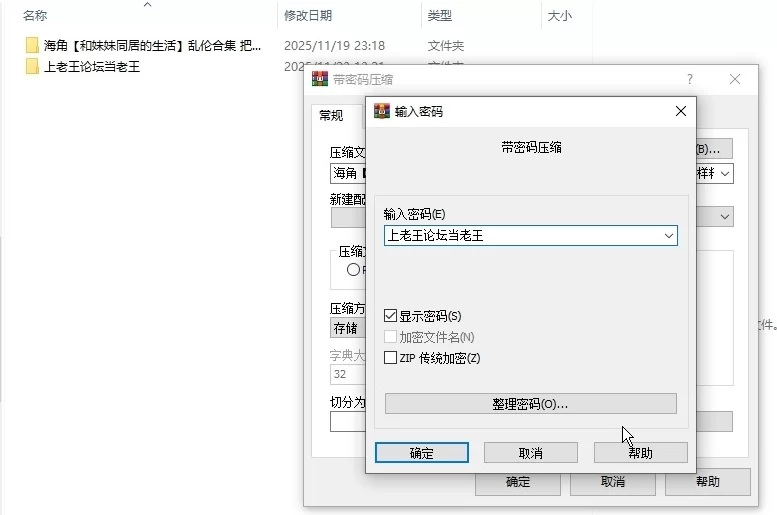Open the 存储 compression method dropdown
The image size is (777, 515).
click(348, 328)
